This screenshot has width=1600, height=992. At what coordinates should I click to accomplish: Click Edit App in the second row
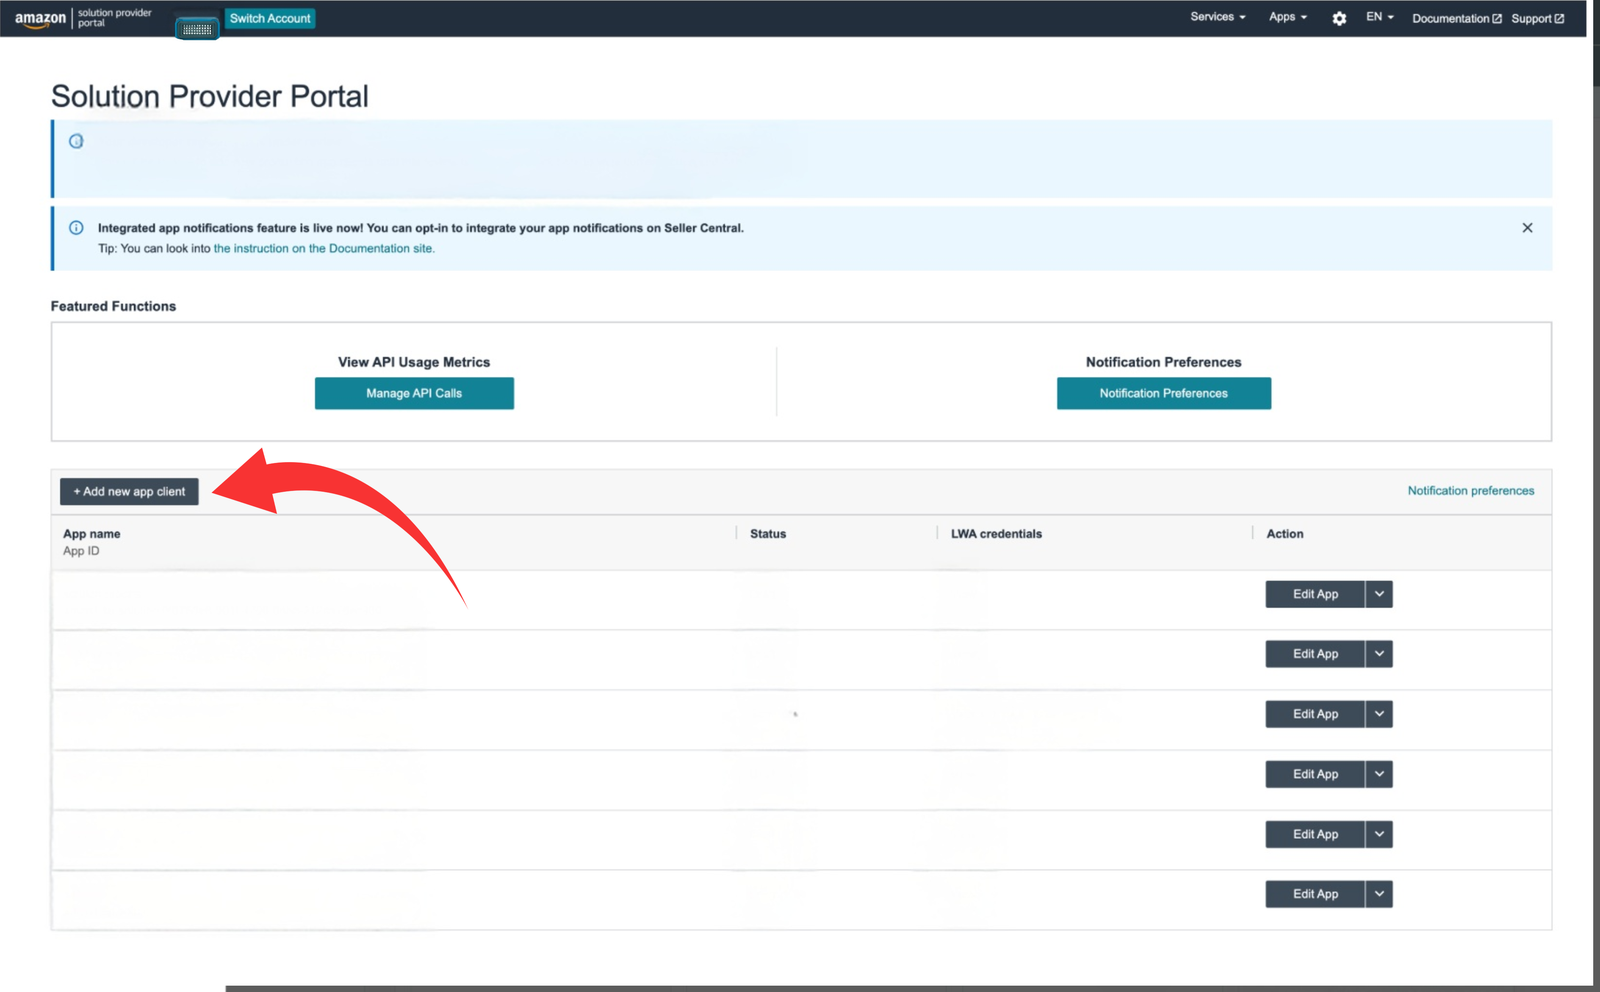1315,654
